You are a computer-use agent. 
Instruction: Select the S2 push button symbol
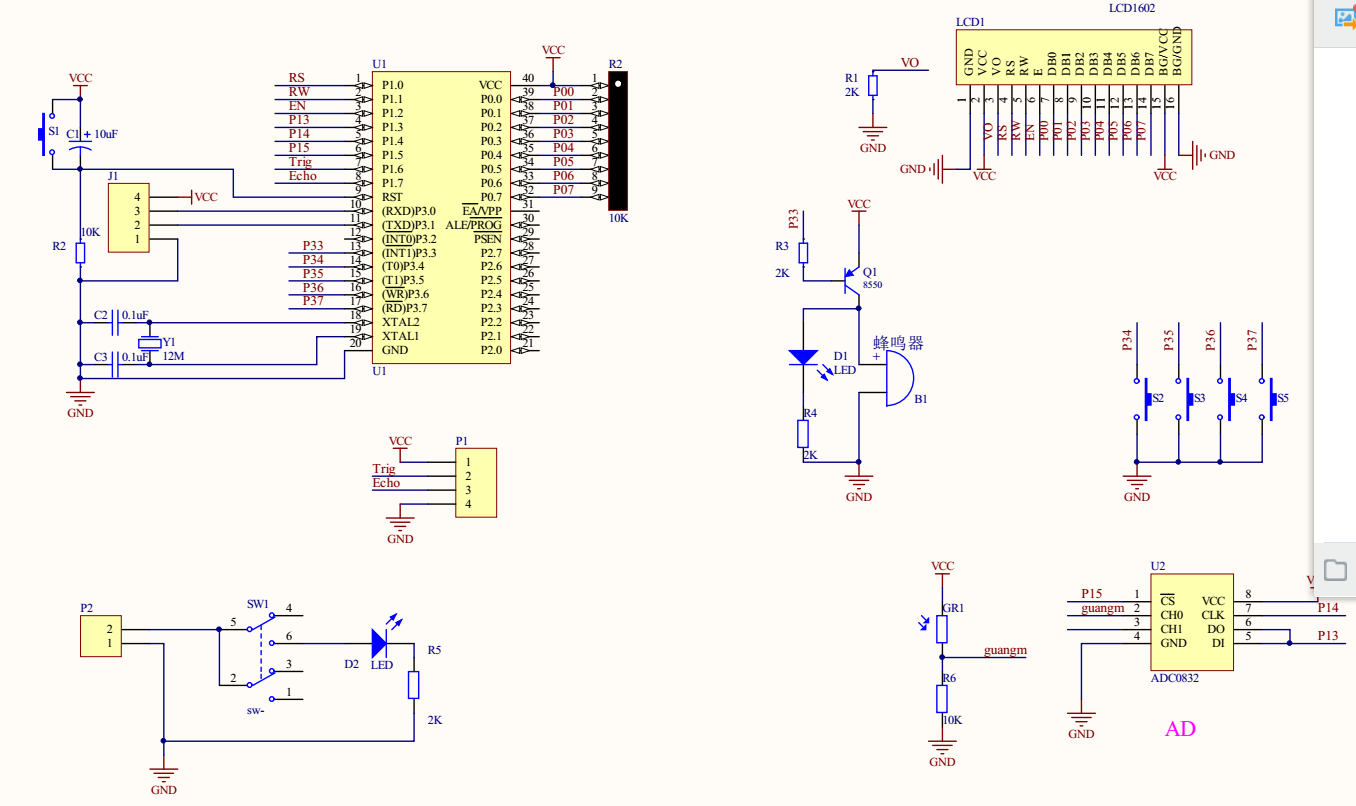tap(1143, 399)
